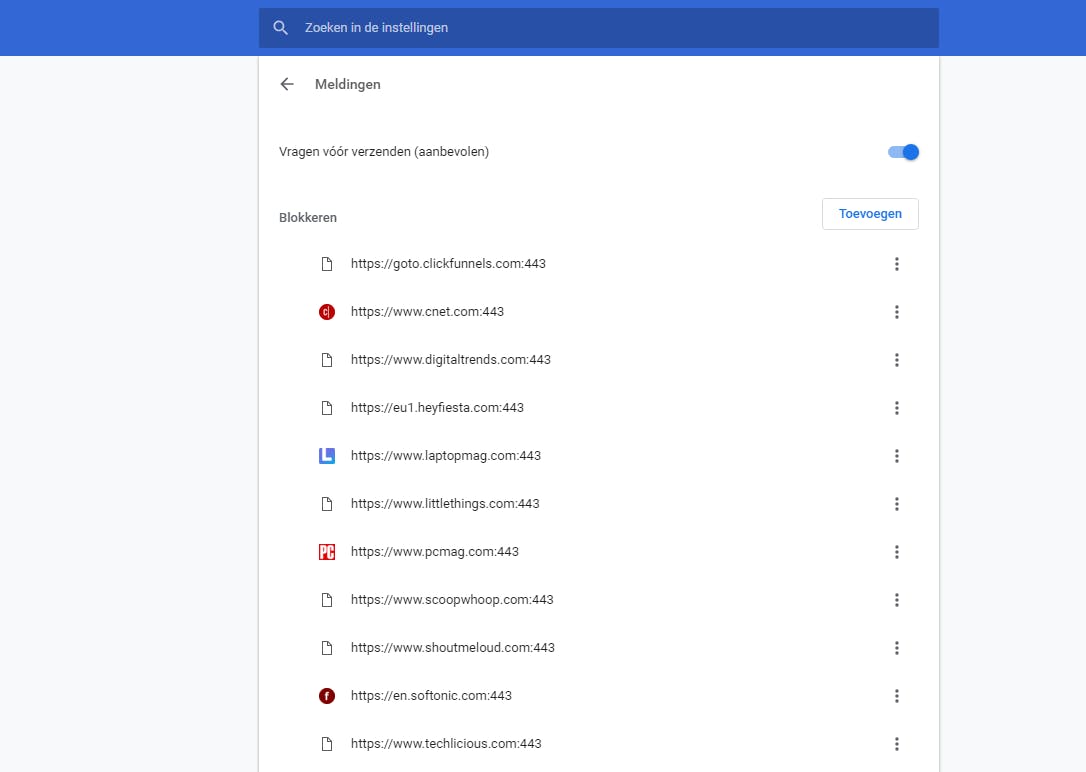Click the file icon beside techlicious.com

pos(326,744)
